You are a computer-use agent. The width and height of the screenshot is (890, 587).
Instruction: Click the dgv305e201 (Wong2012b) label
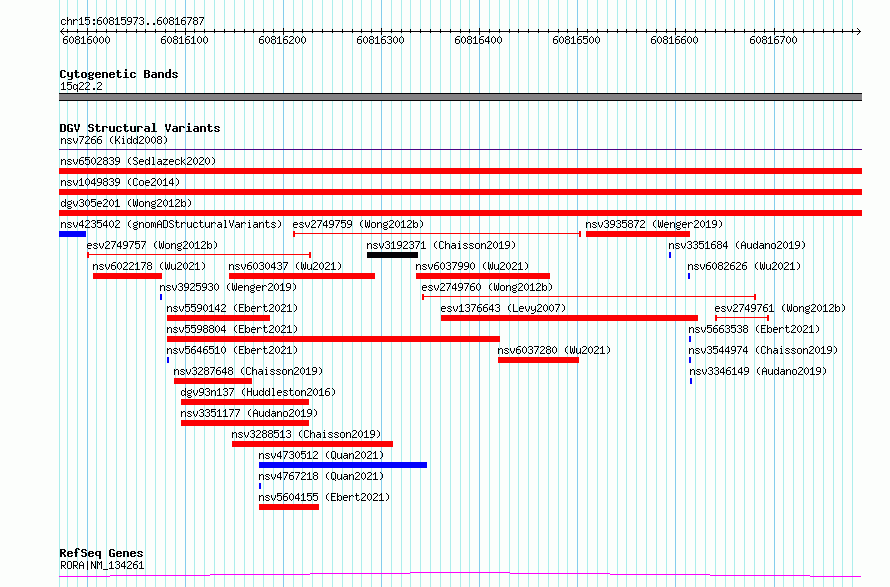pos(126,203)
